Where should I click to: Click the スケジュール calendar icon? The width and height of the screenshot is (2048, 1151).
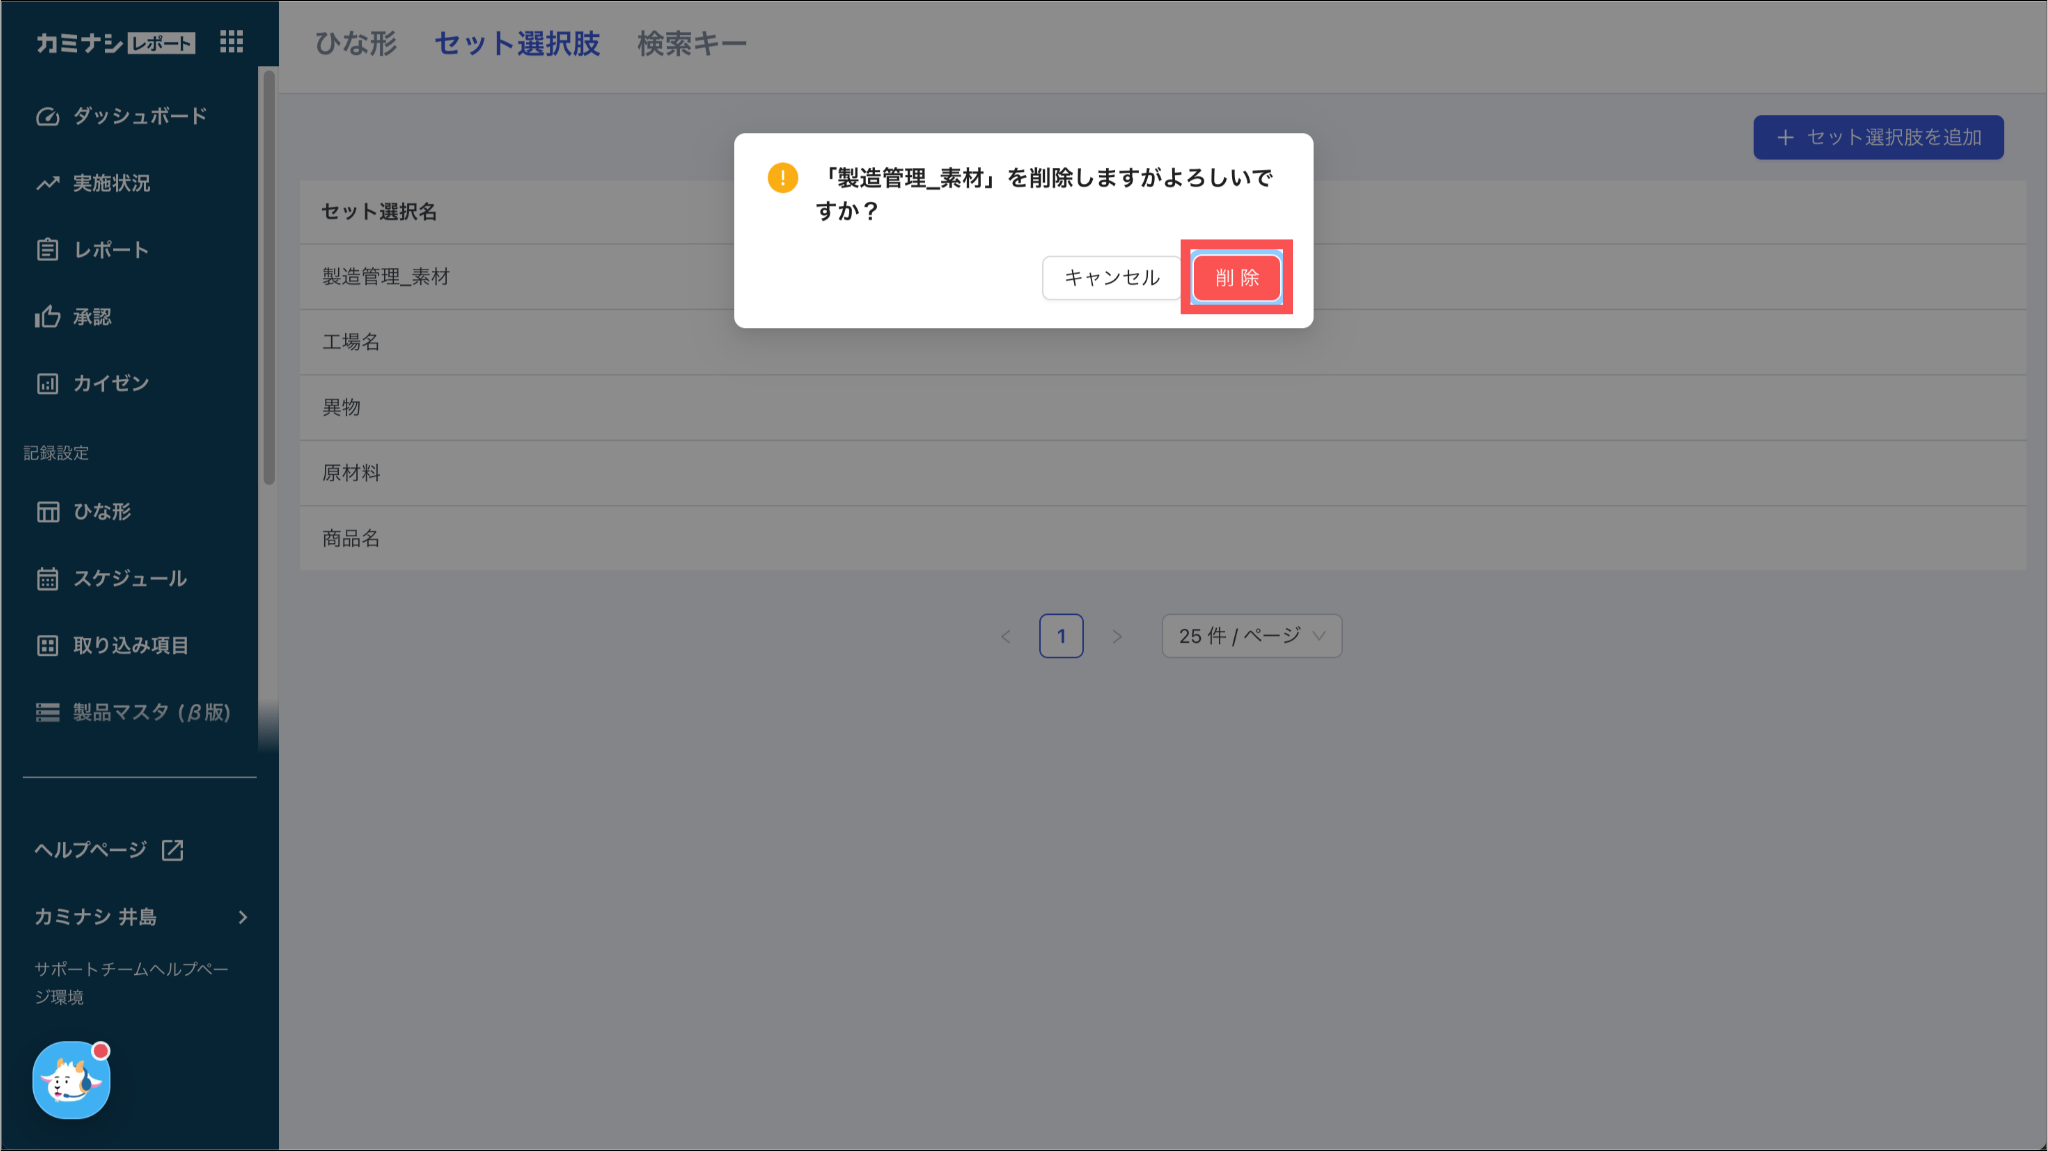(x=47, y=579)
